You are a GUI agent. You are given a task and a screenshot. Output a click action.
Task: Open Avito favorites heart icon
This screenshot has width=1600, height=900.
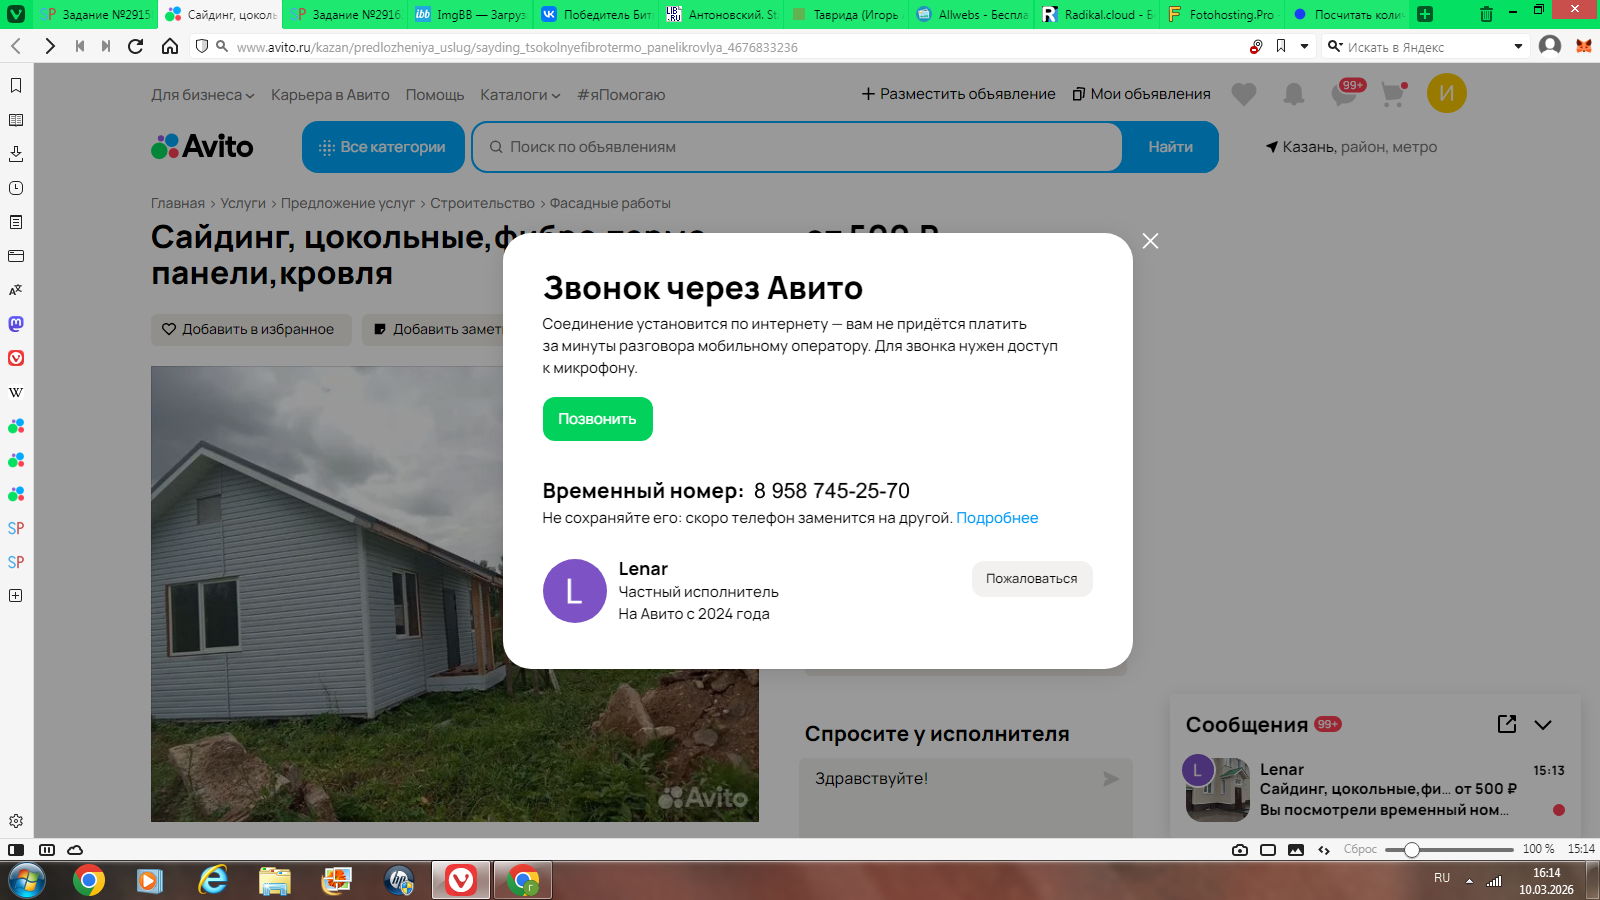[1244, 94]
